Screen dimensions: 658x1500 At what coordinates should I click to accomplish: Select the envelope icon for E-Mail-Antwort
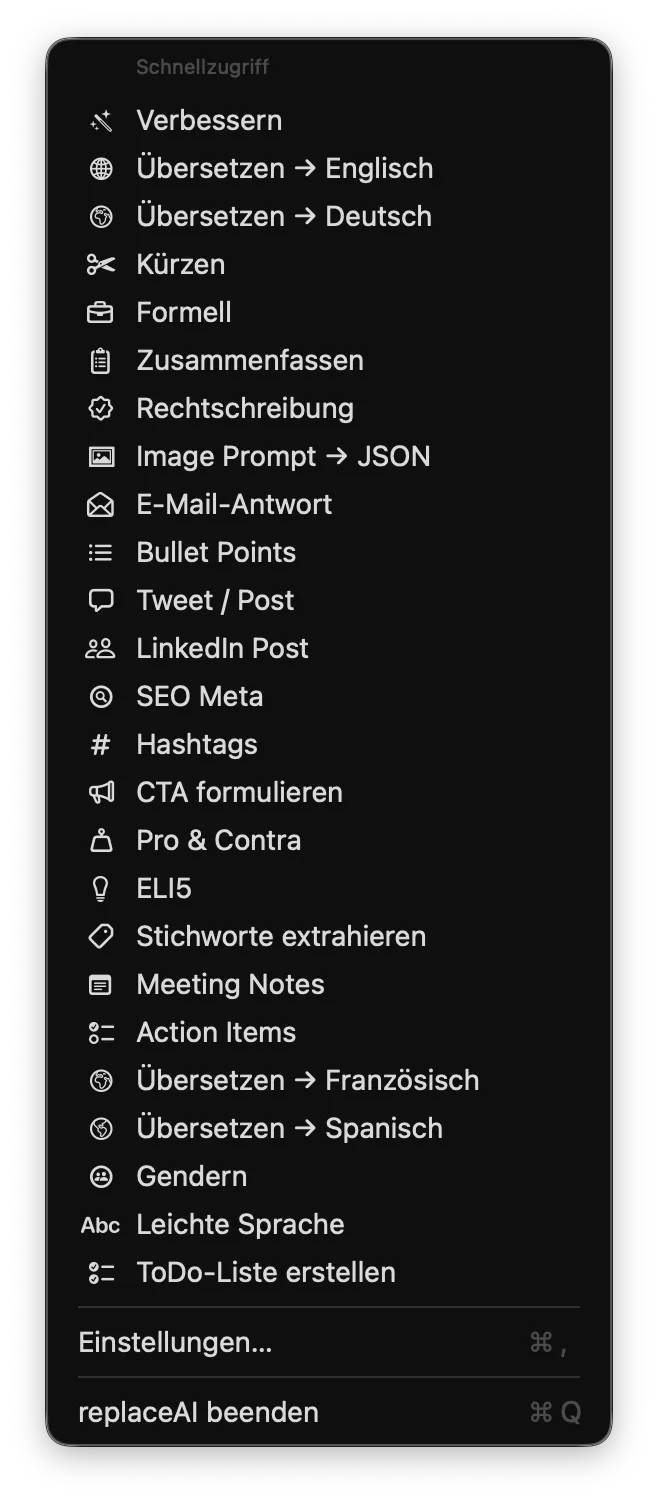100,504
